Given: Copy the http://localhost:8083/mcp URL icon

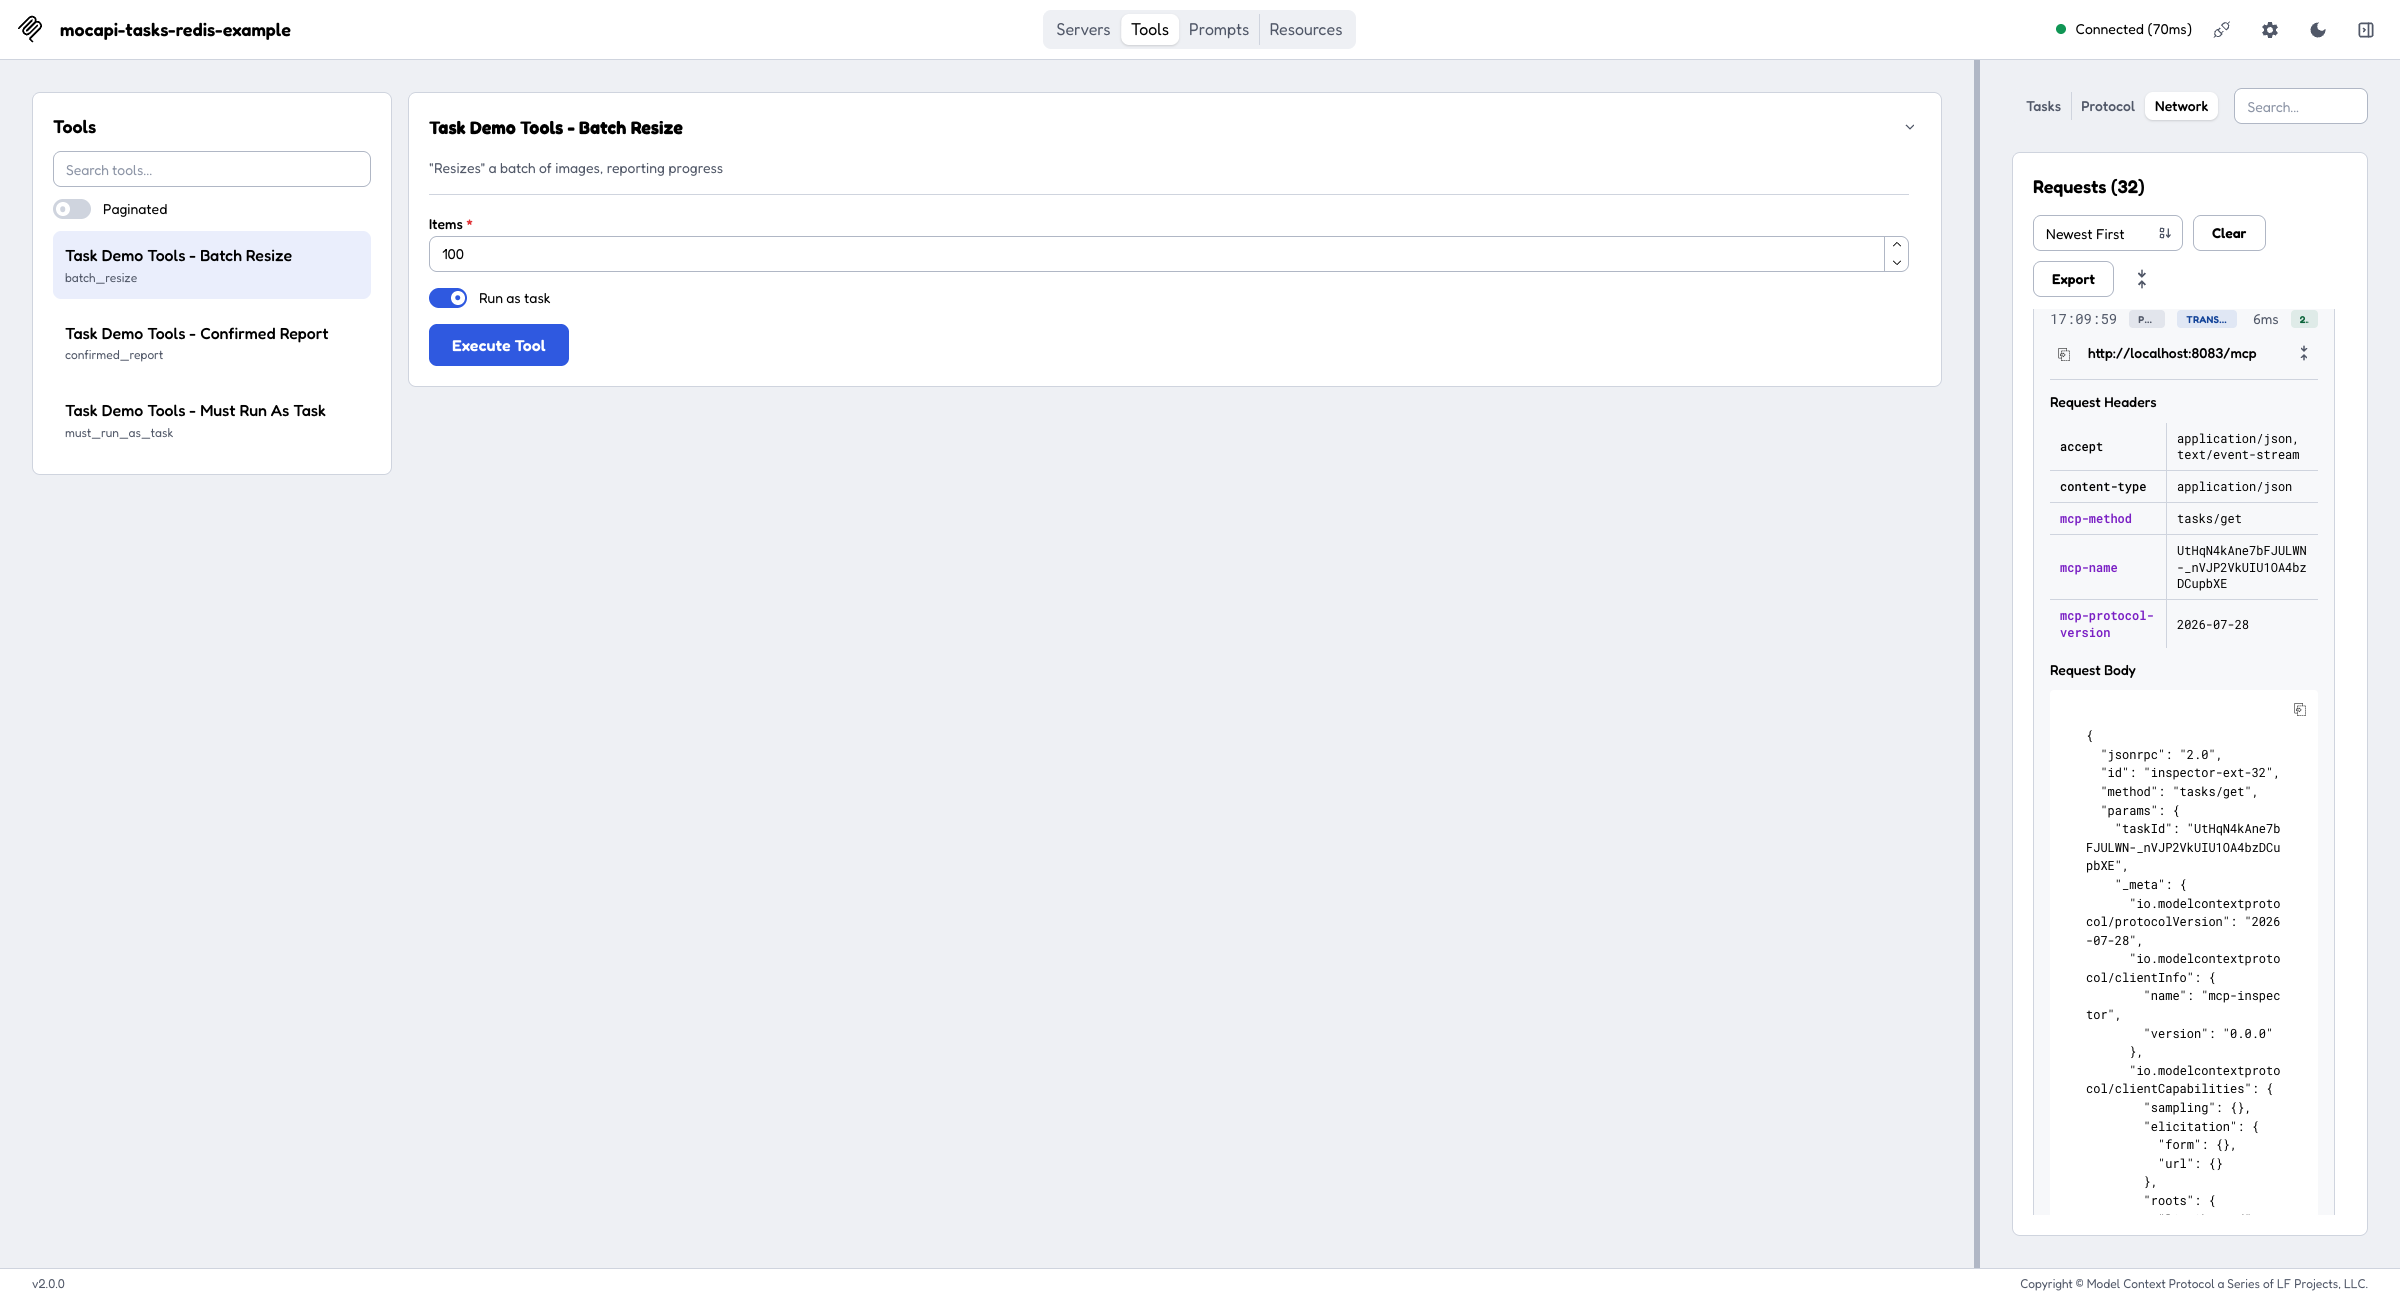Looking at the screenshot, I should pos(2064,354).
